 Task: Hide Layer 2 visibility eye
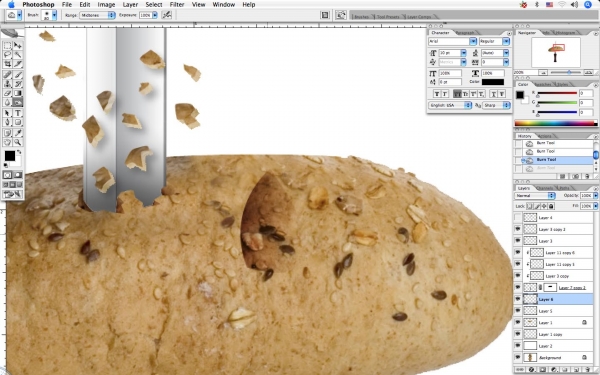(x=518, y=346)
